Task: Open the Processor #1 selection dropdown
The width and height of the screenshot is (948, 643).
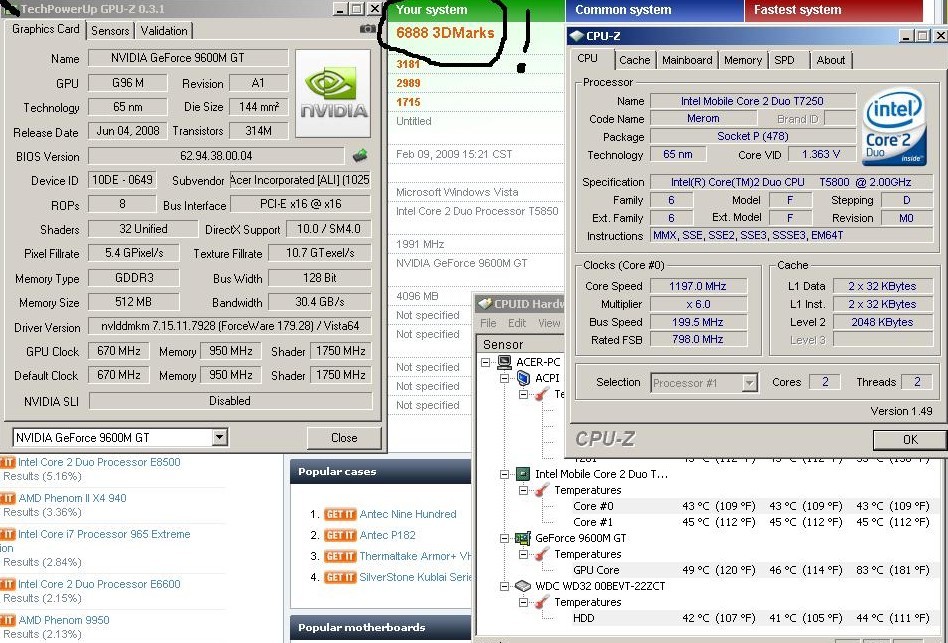Action: pyautogui.click(x=750, y=383)
